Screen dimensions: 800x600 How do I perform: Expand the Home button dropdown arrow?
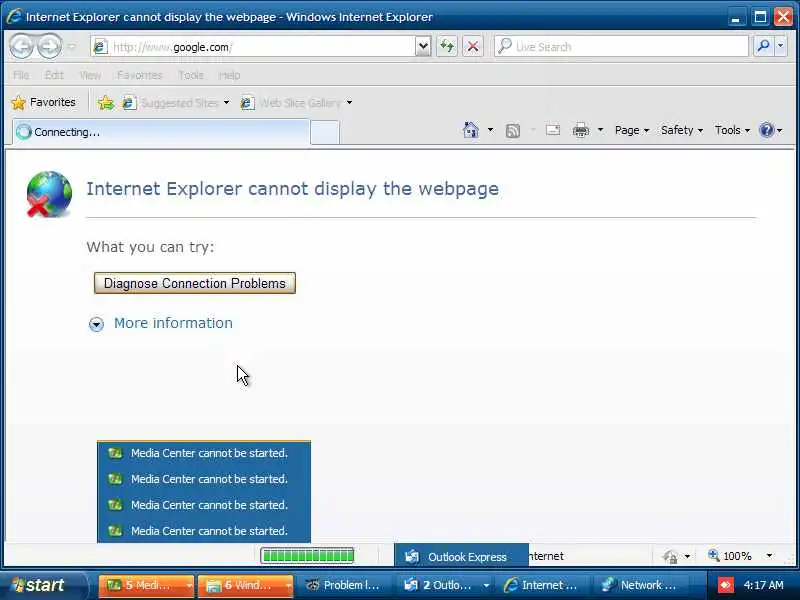[x=490, y=130]
